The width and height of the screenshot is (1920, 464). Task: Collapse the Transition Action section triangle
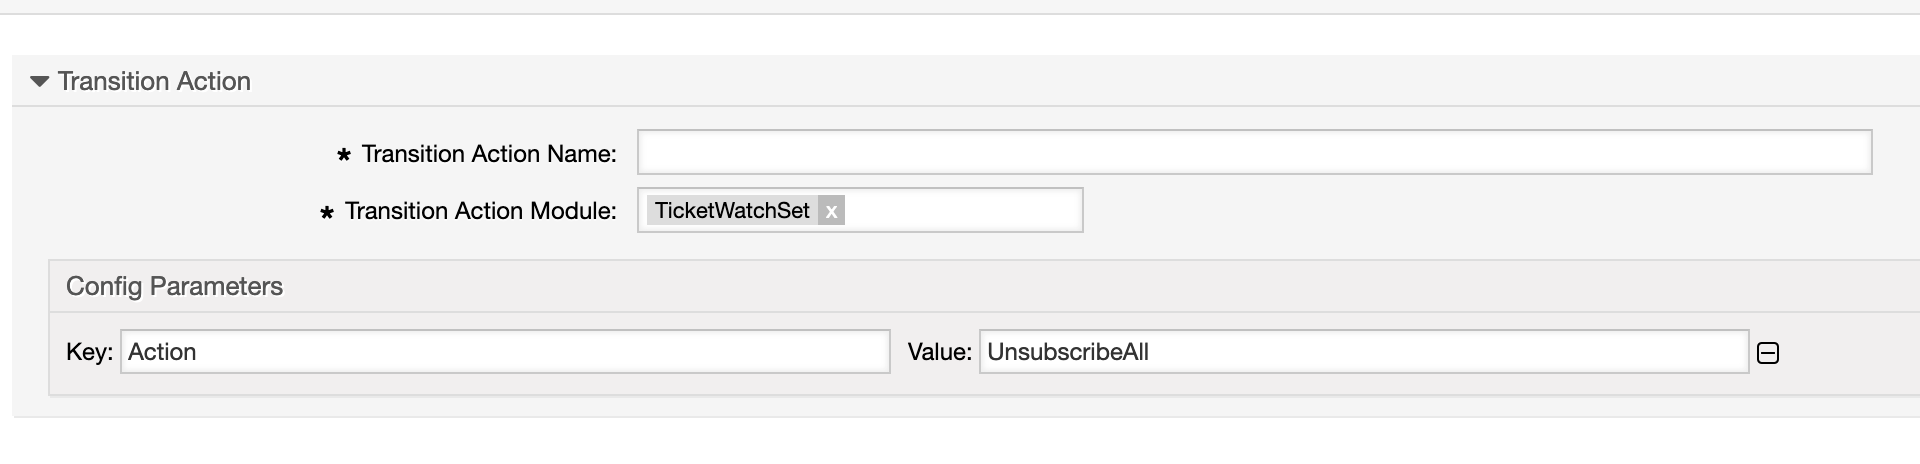(x=39, y=82)
